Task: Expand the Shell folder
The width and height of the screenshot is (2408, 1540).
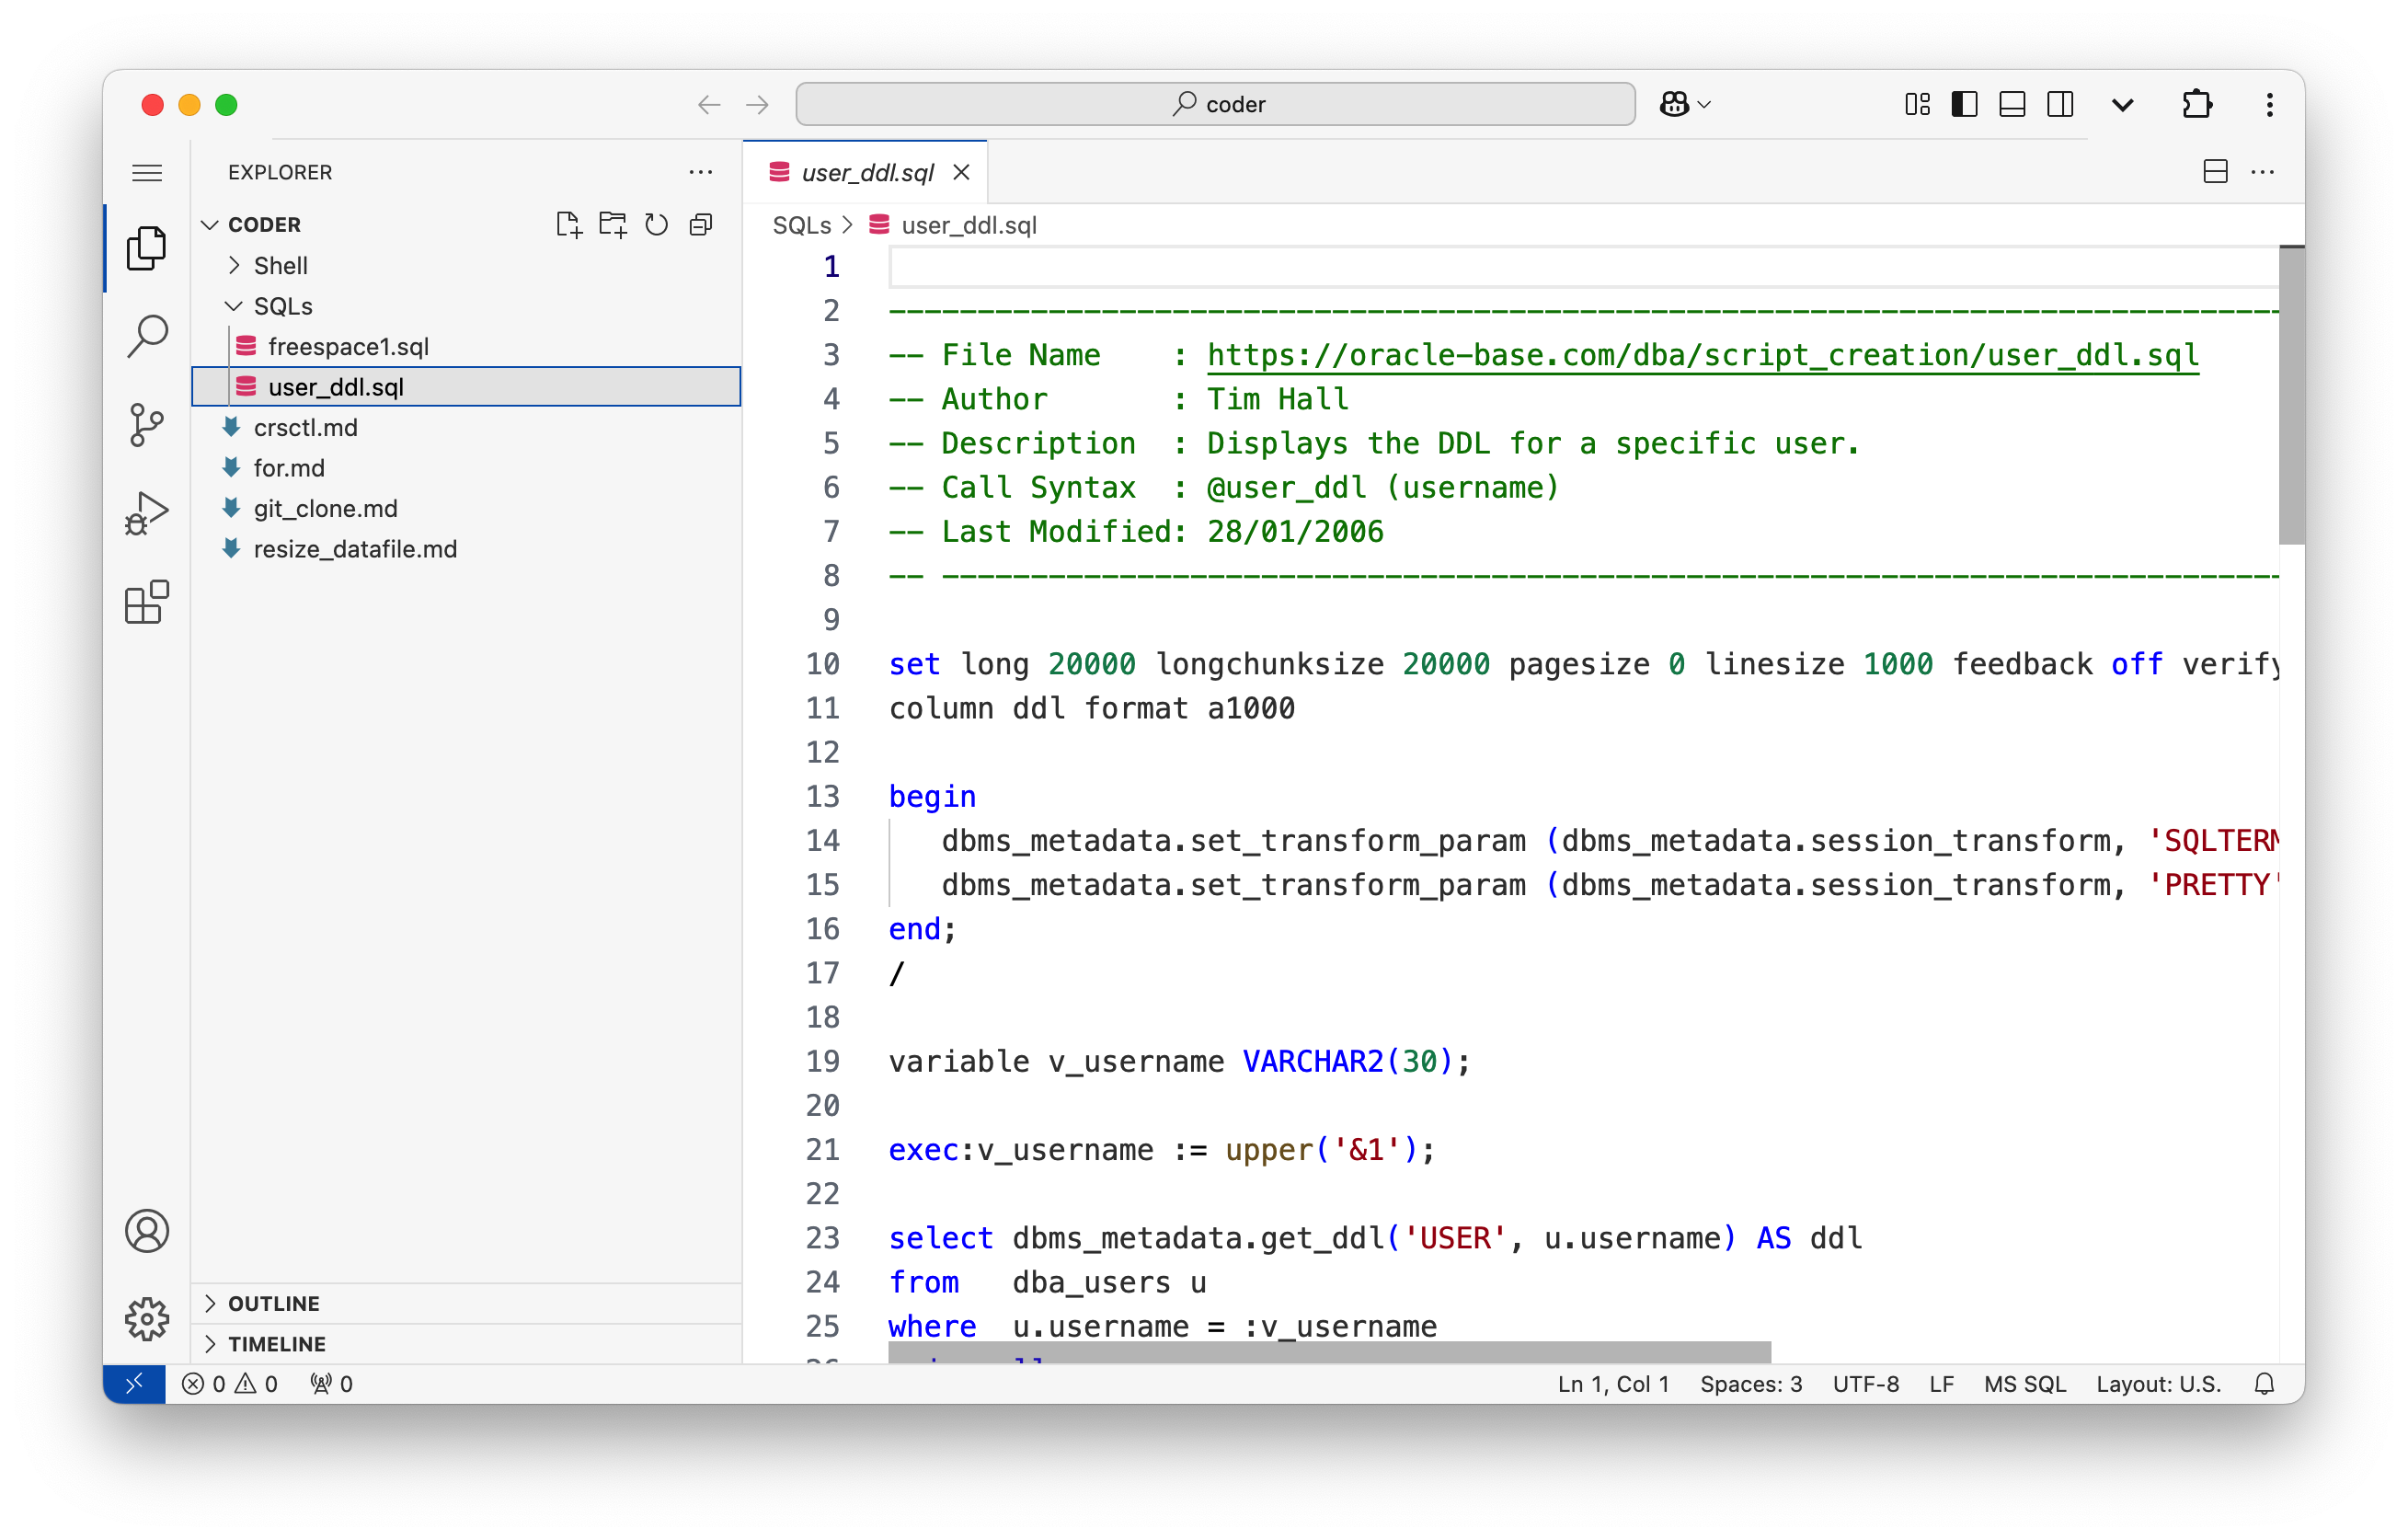Action: 280,265
